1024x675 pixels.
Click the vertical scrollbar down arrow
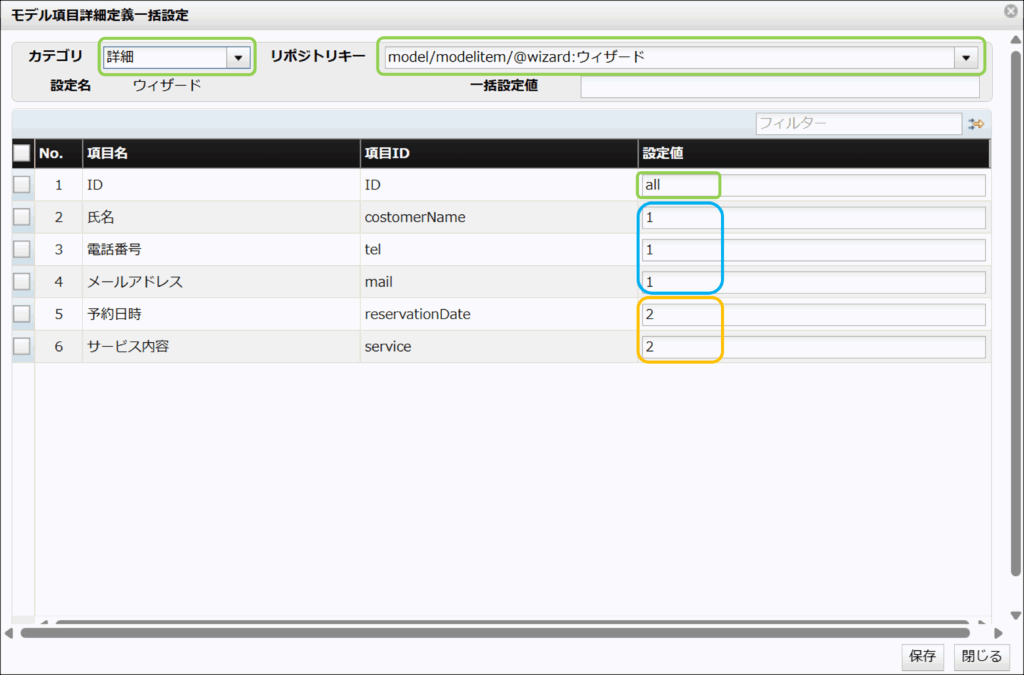[1016, 615]
